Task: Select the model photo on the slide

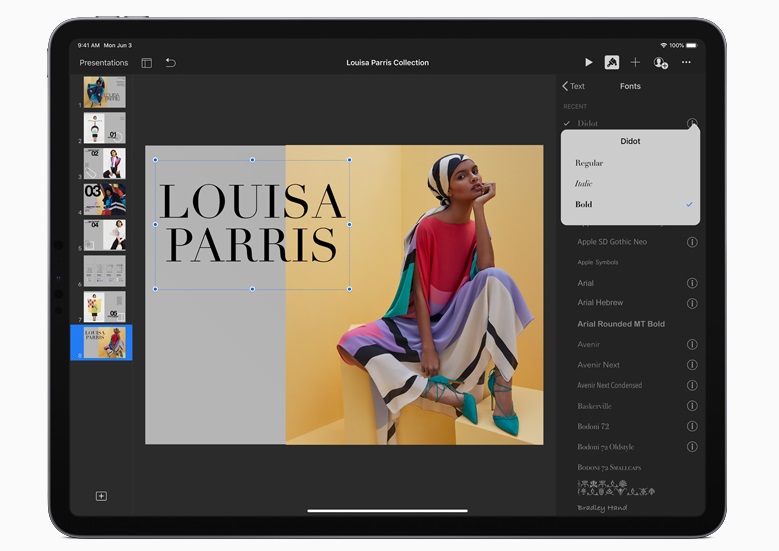Action: click(x=414, y=295)
